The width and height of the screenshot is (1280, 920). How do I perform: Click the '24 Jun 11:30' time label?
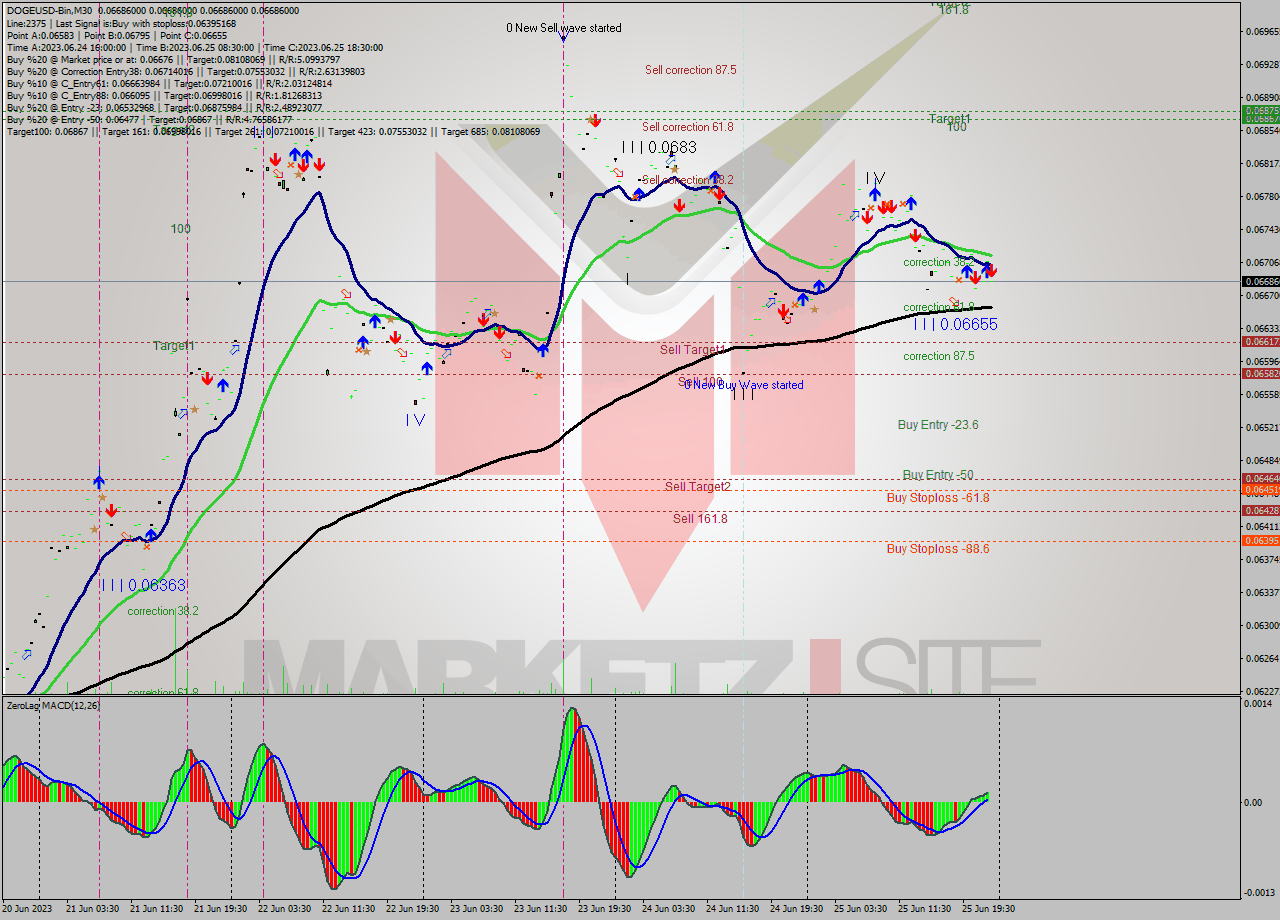732,909
